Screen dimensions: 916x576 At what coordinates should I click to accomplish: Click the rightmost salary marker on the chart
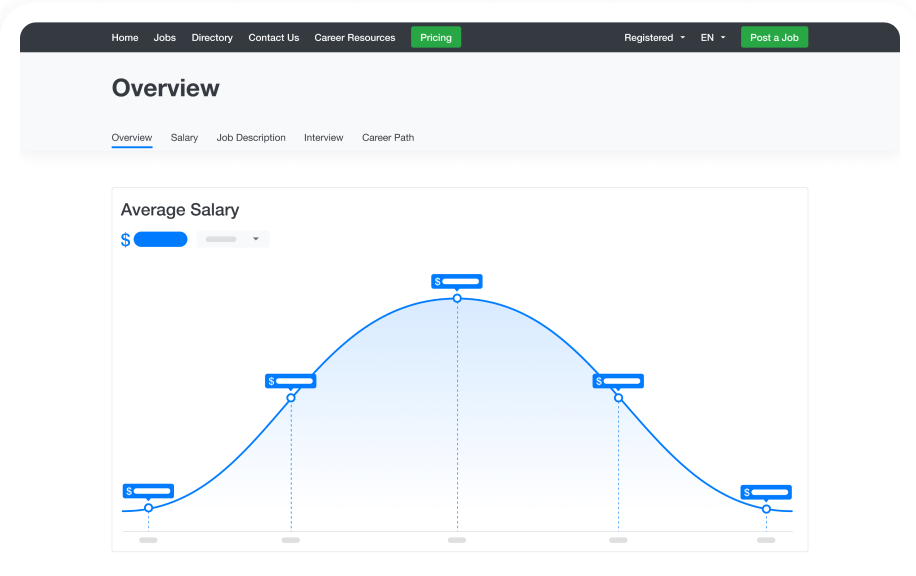(766, 492)
